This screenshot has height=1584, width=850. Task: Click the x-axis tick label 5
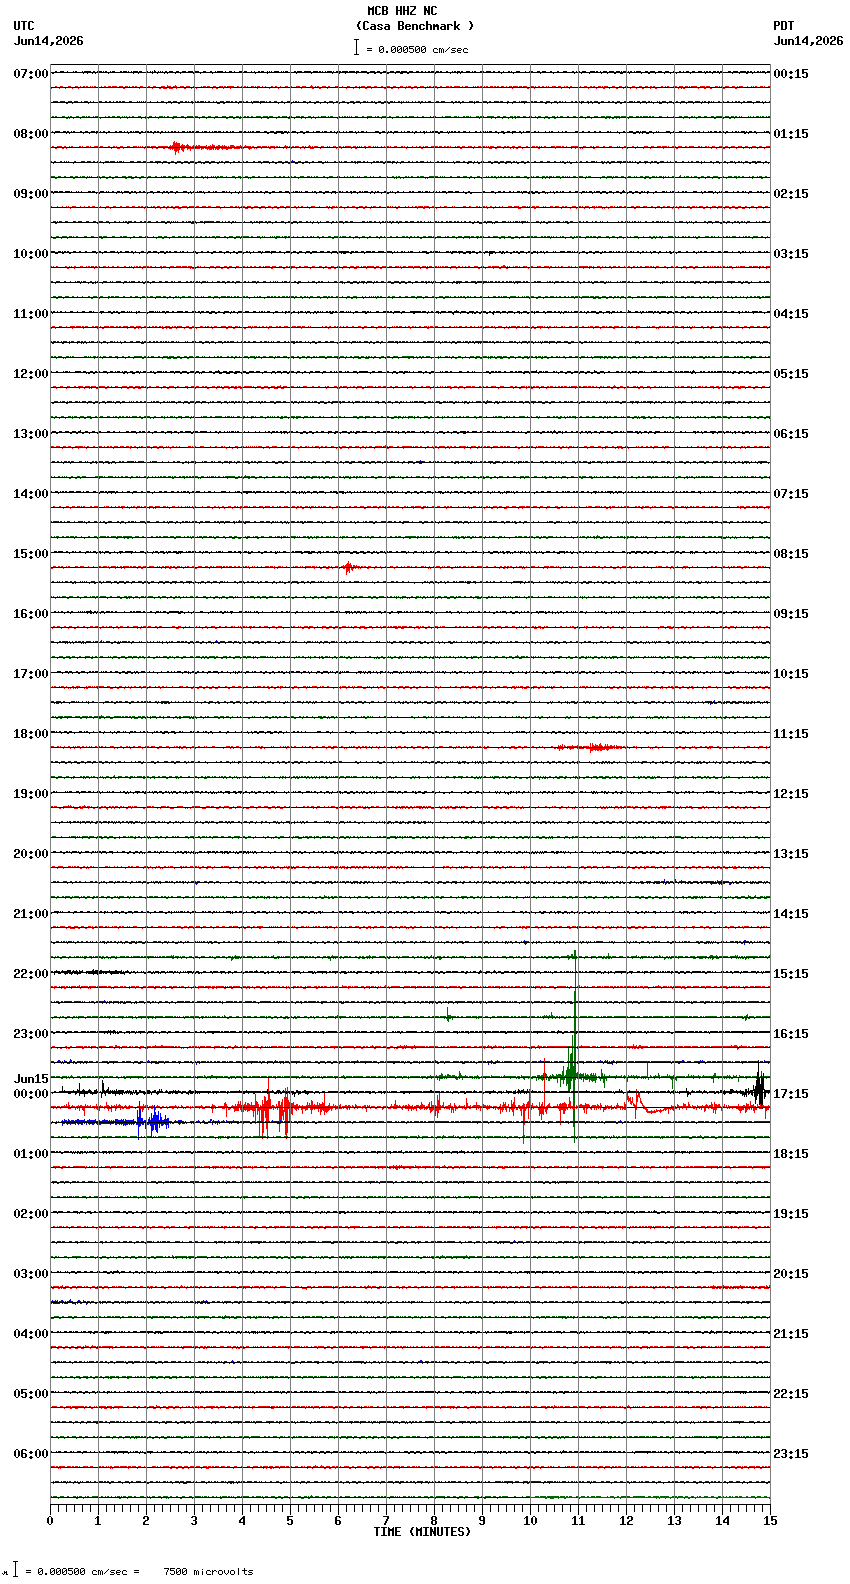click(290, 1521)
